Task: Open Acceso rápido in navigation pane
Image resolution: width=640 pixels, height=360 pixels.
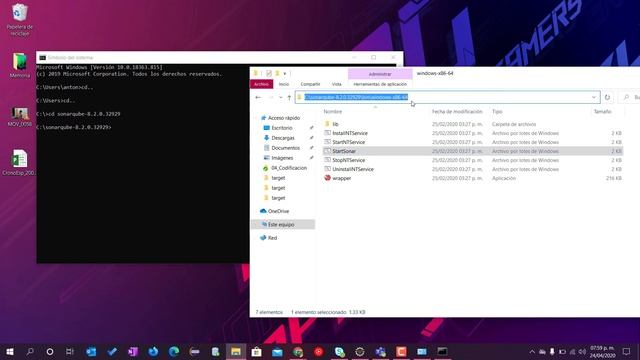Action: point(284,118)
